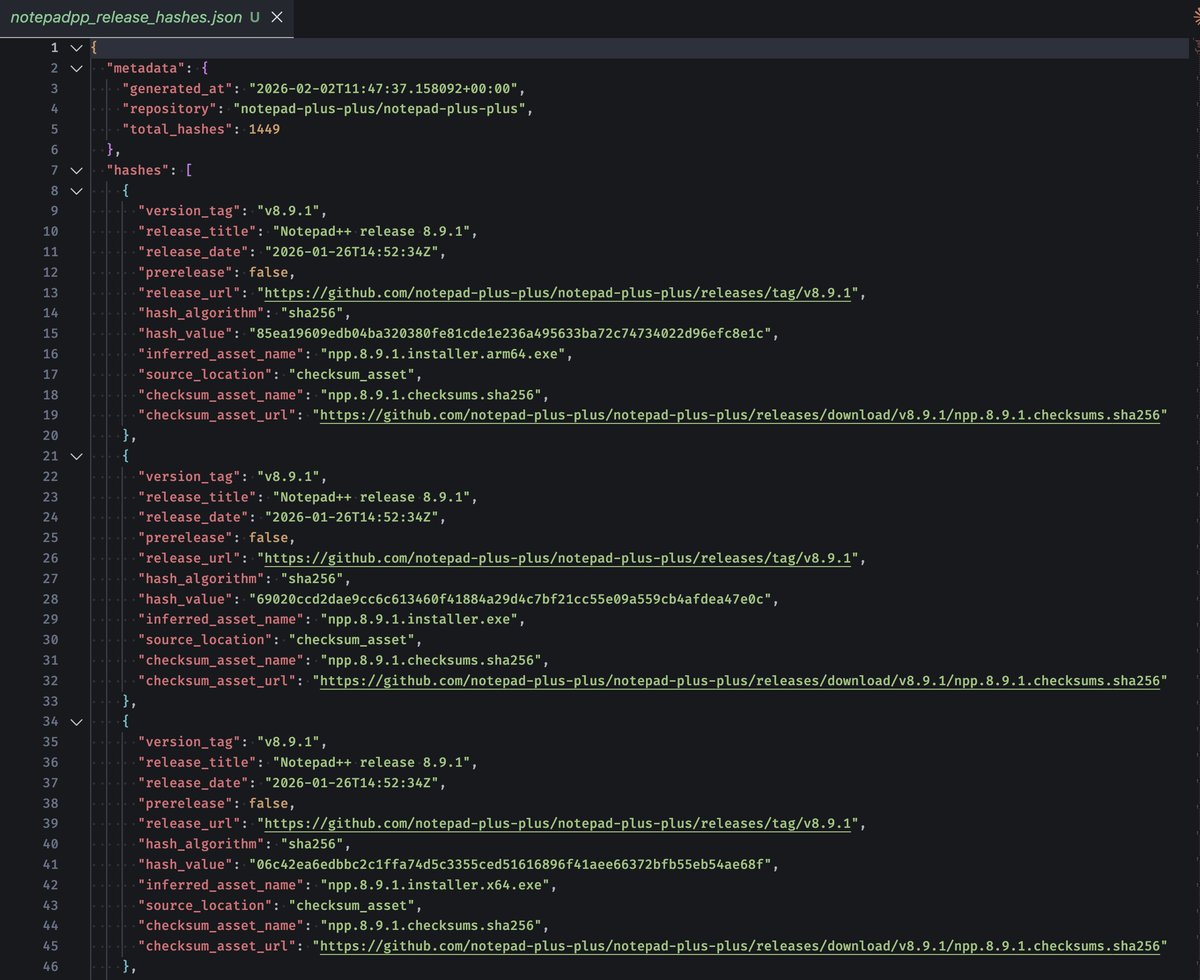The height and width of the screenshot is (980, 1200).
Task: Fold the object starting on line 34
Action: [x=77, y=721]
